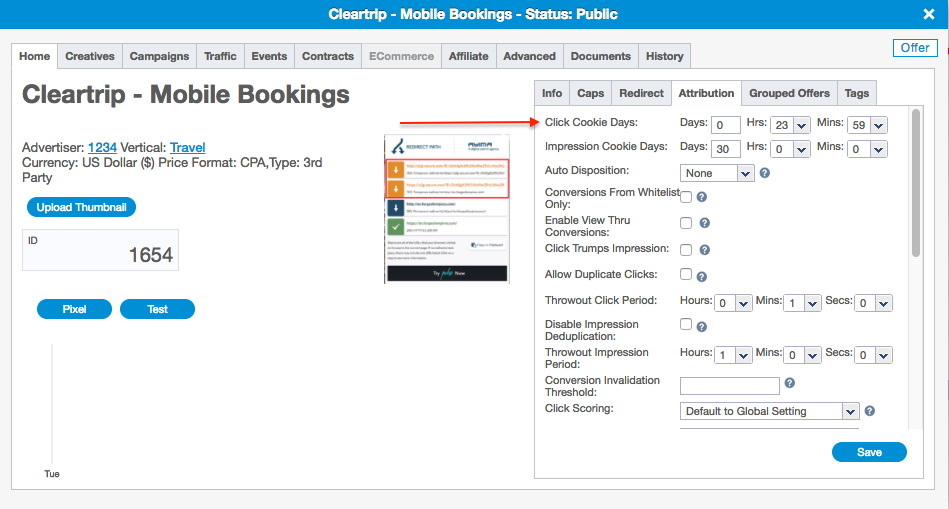Image resolution: width=949 pixels, height=509 pixels.
Task: Enable Conversions From Whitelist Only checkbox
Action: click(x=686, y=197)
